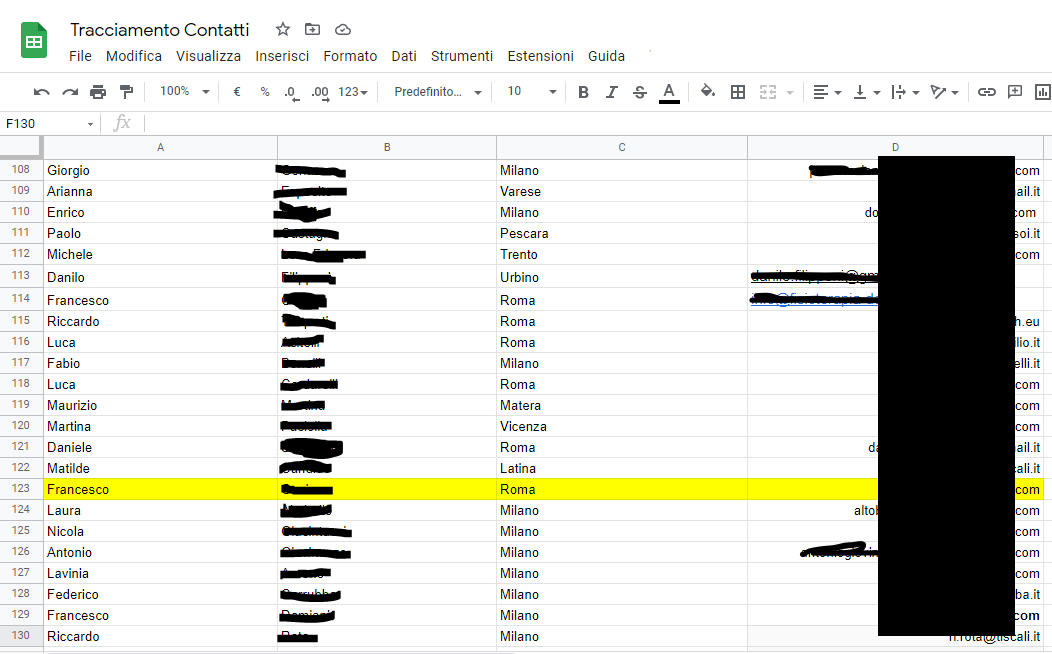Click the undo arrow icon
1052x654 pixels.
(41, 92)
